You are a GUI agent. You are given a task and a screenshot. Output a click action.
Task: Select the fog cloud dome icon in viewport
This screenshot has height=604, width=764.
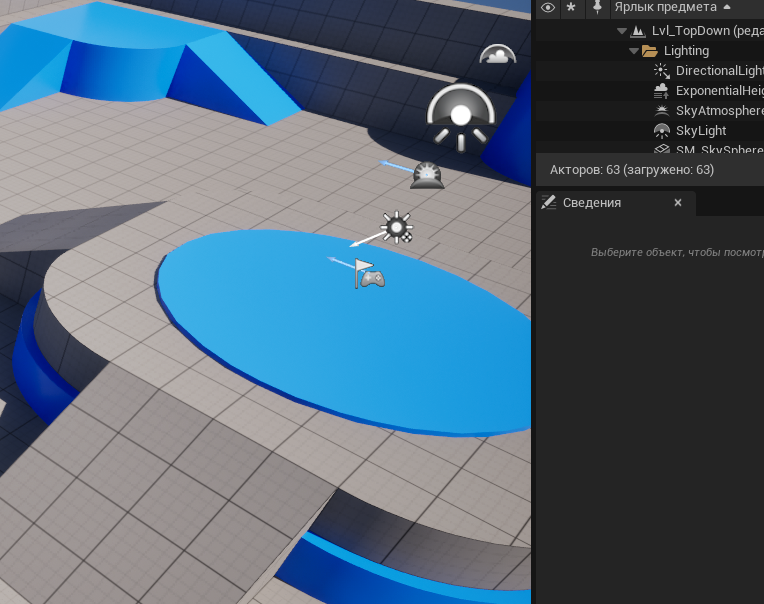tap(497, 54)
